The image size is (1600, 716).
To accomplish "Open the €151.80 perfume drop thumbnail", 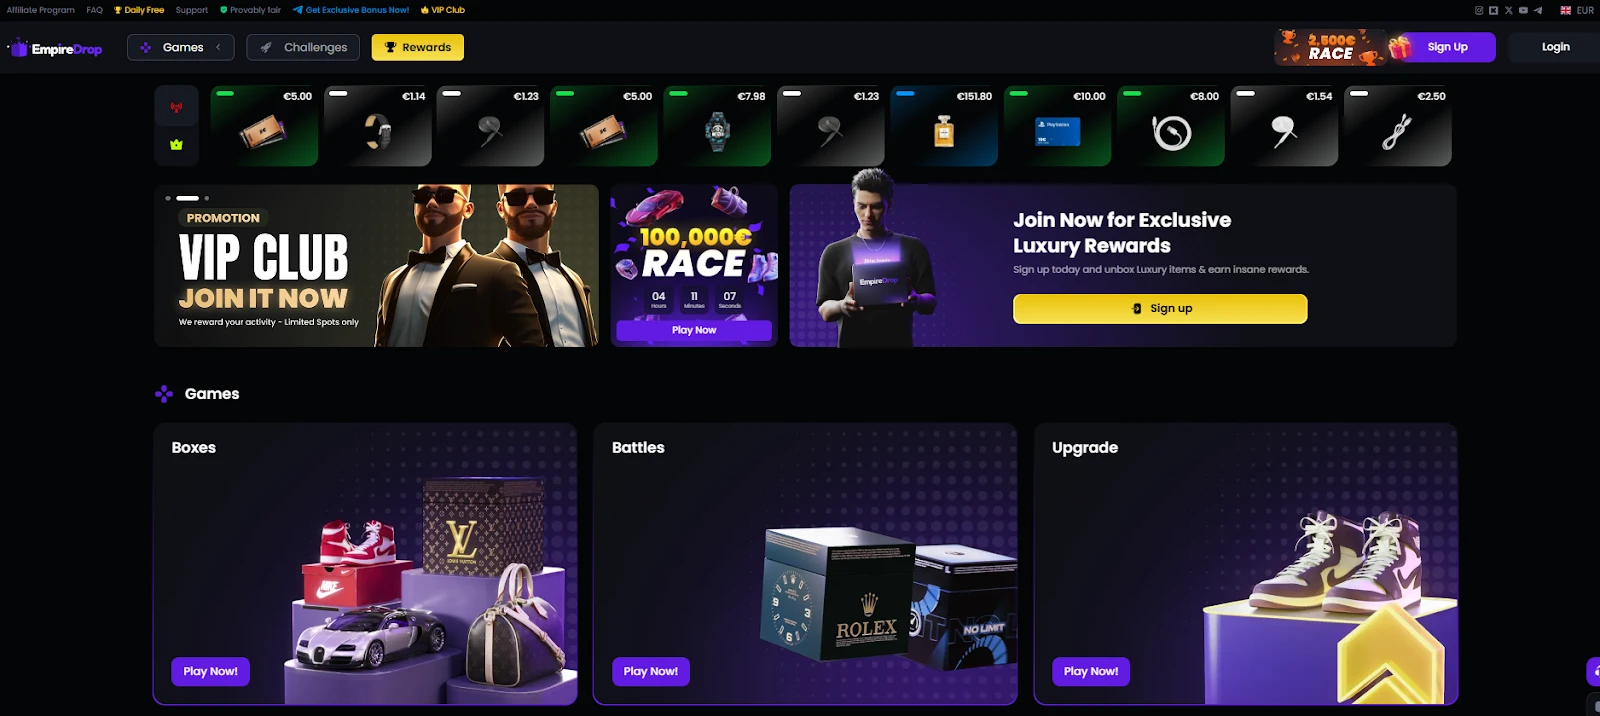I will click(944, 126).
